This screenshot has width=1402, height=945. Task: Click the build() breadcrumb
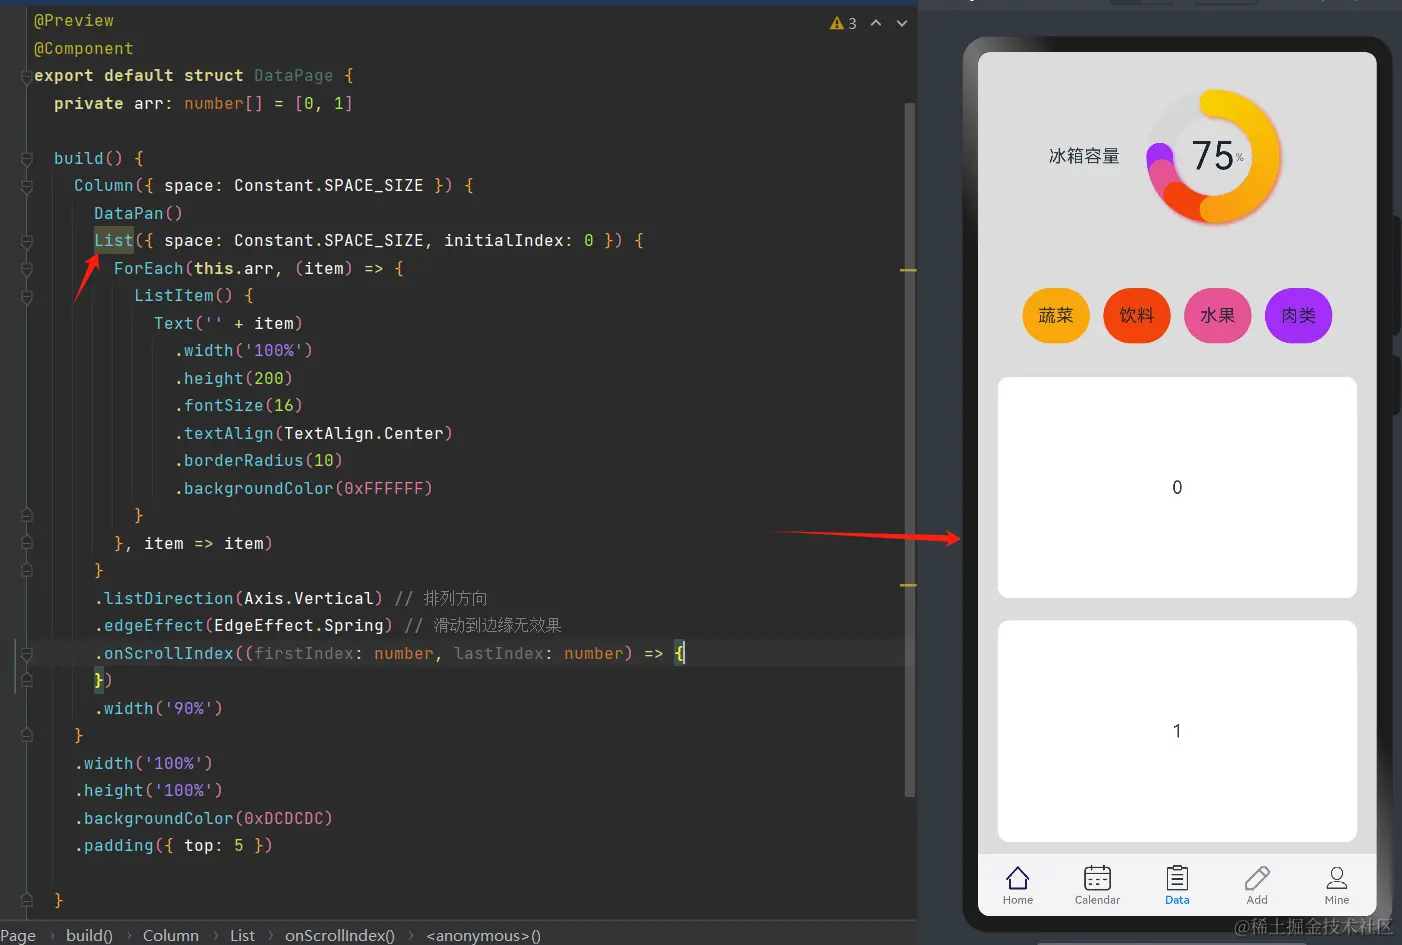[89, 935]
